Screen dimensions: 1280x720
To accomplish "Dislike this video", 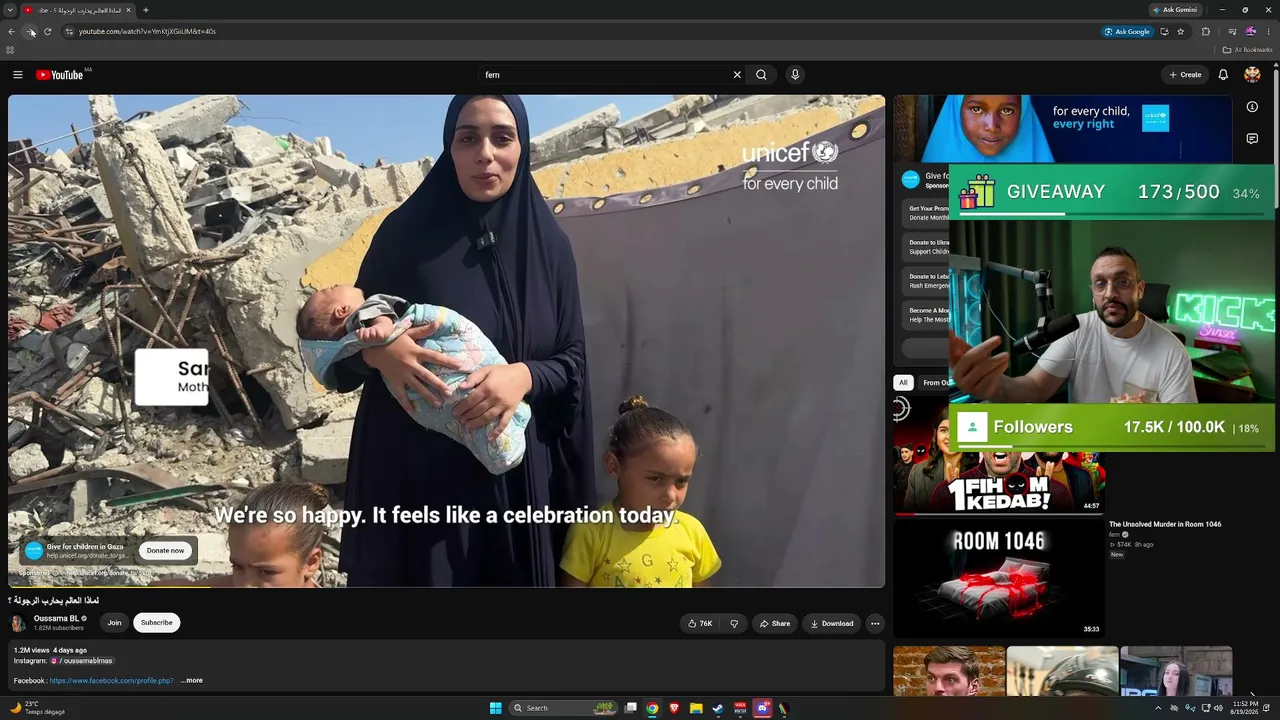I will 734,624.
